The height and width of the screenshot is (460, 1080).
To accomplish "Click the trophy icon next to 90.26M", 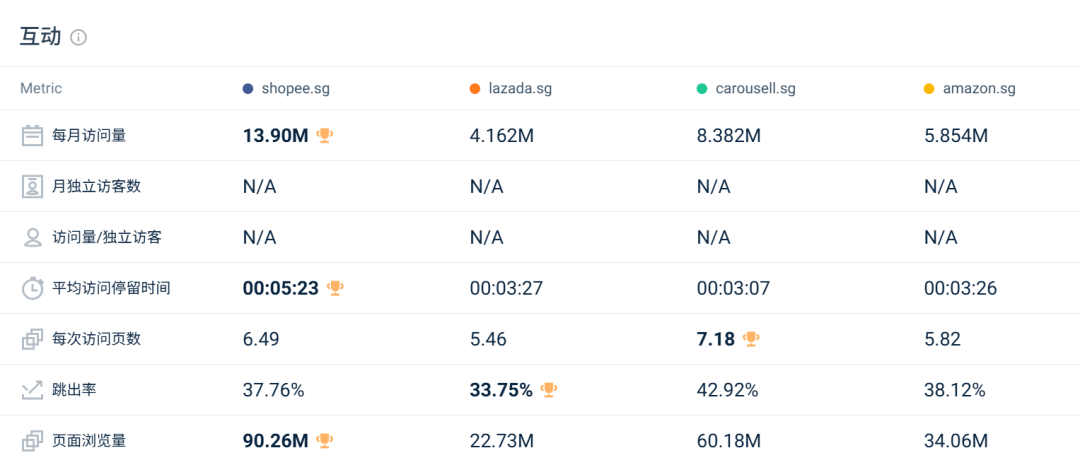I will [x=324, y=440].
